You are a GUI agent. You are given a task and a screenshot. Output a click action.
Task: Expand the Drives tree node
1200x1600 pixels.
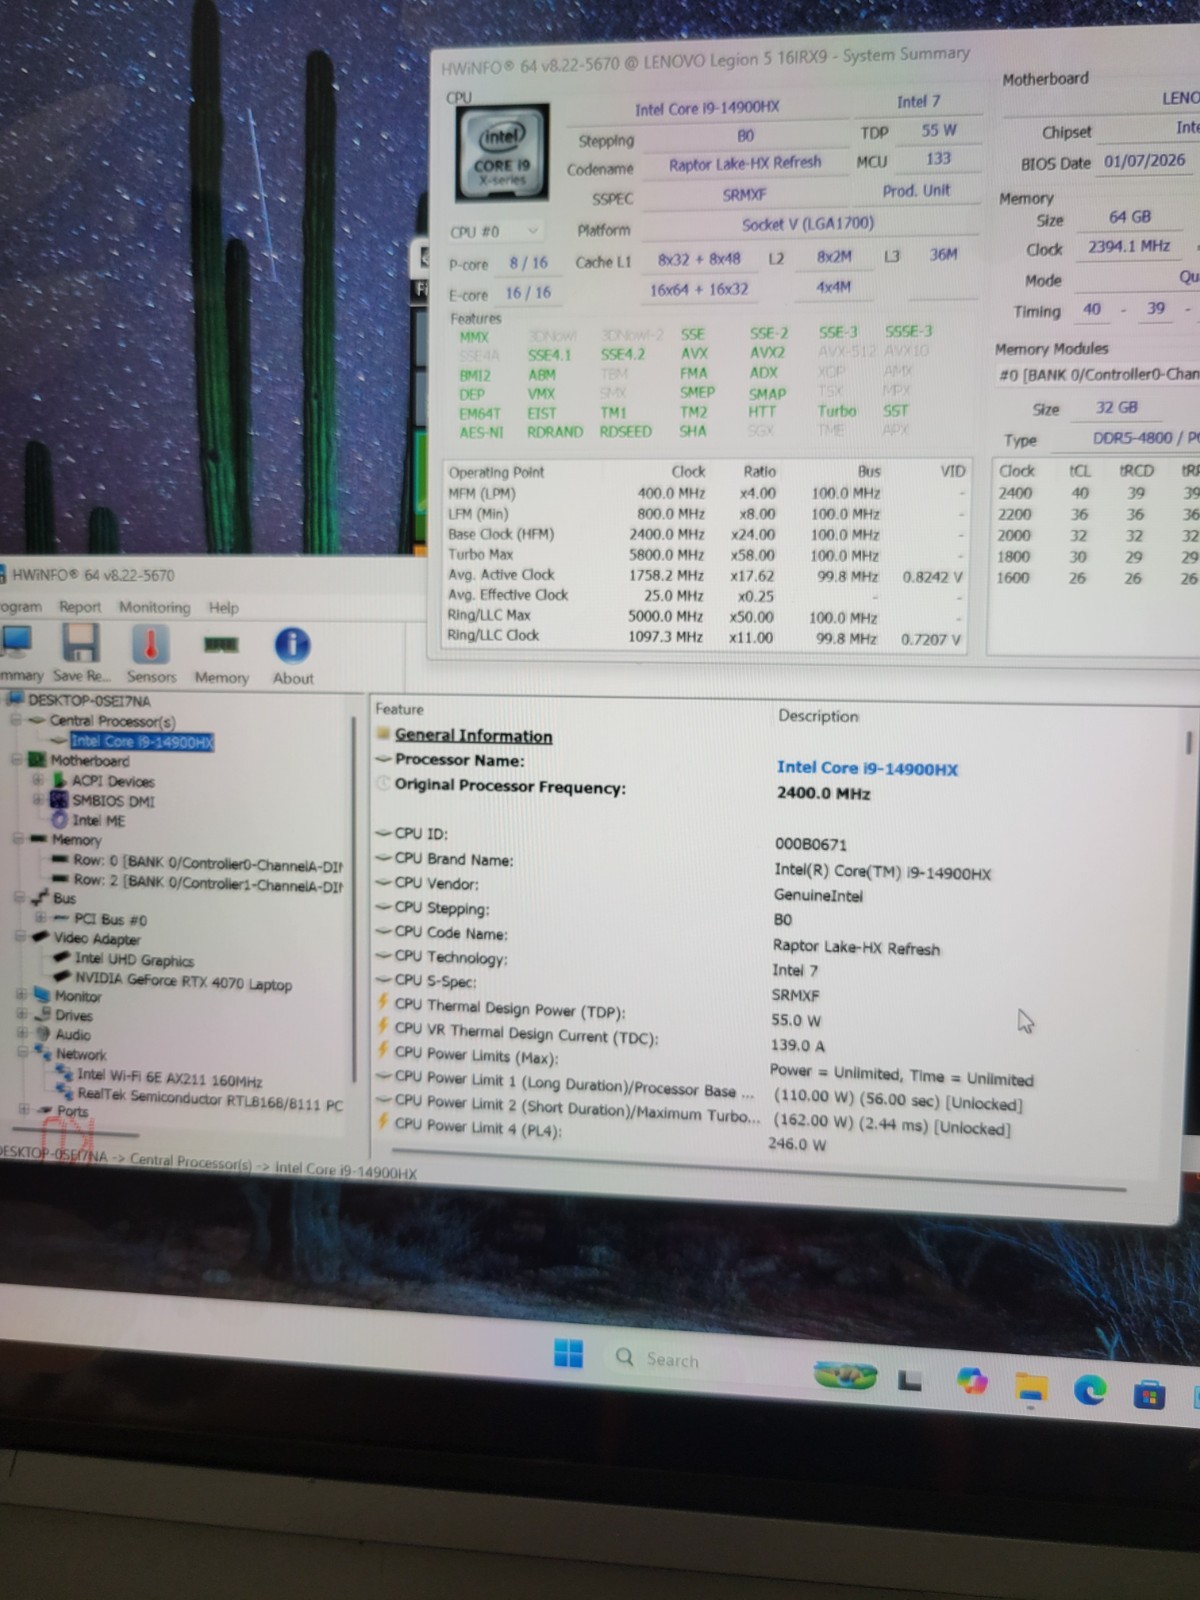pyautogui.click(x=20, y=1014)
